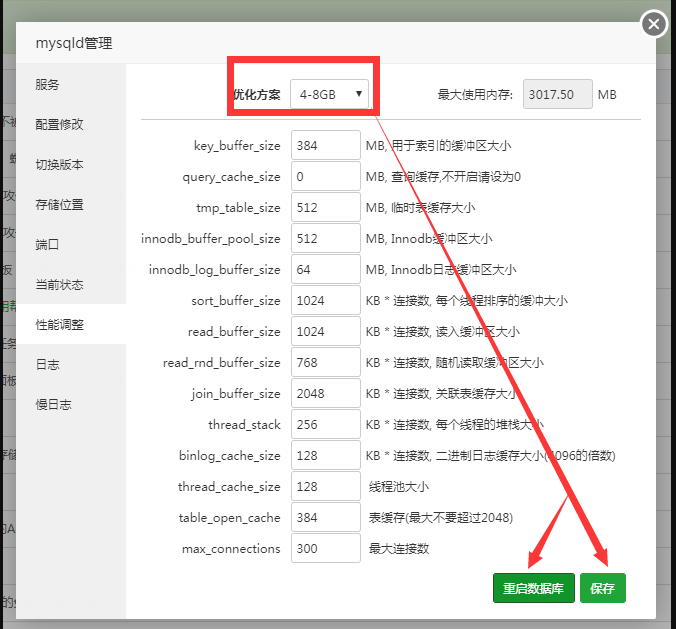
Task: Click the innodb_log_buffer_size field
Action: 325,269
